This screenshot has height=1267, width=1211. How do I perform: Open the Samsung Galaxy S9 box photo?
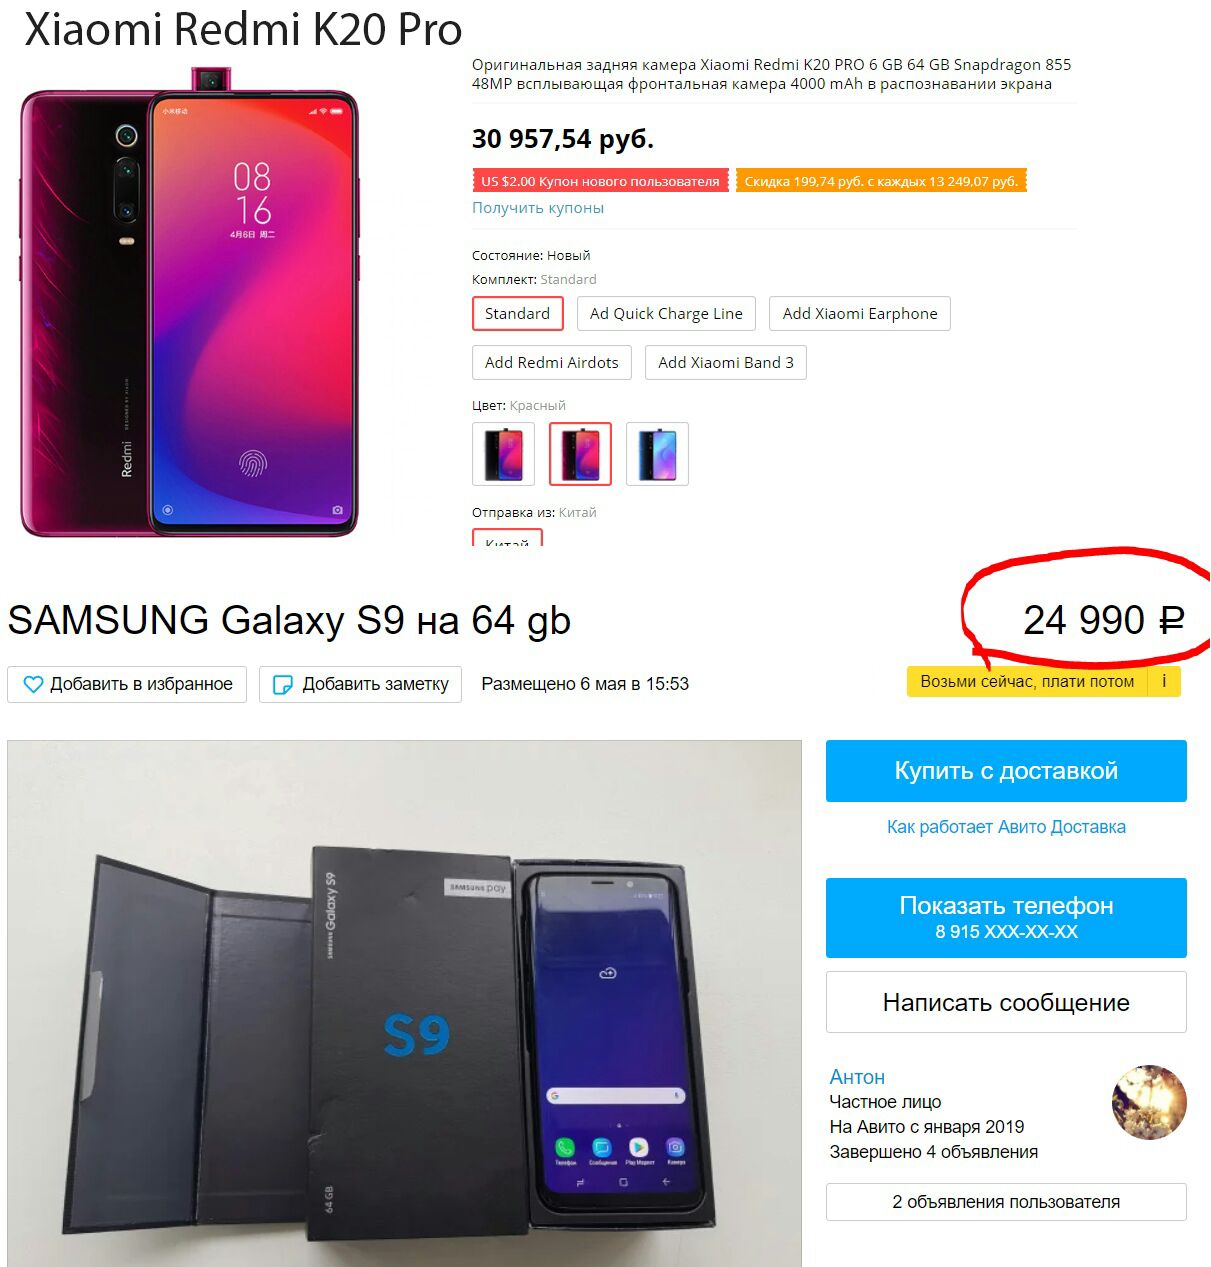pyautogui.click(x=405, y=1003)
